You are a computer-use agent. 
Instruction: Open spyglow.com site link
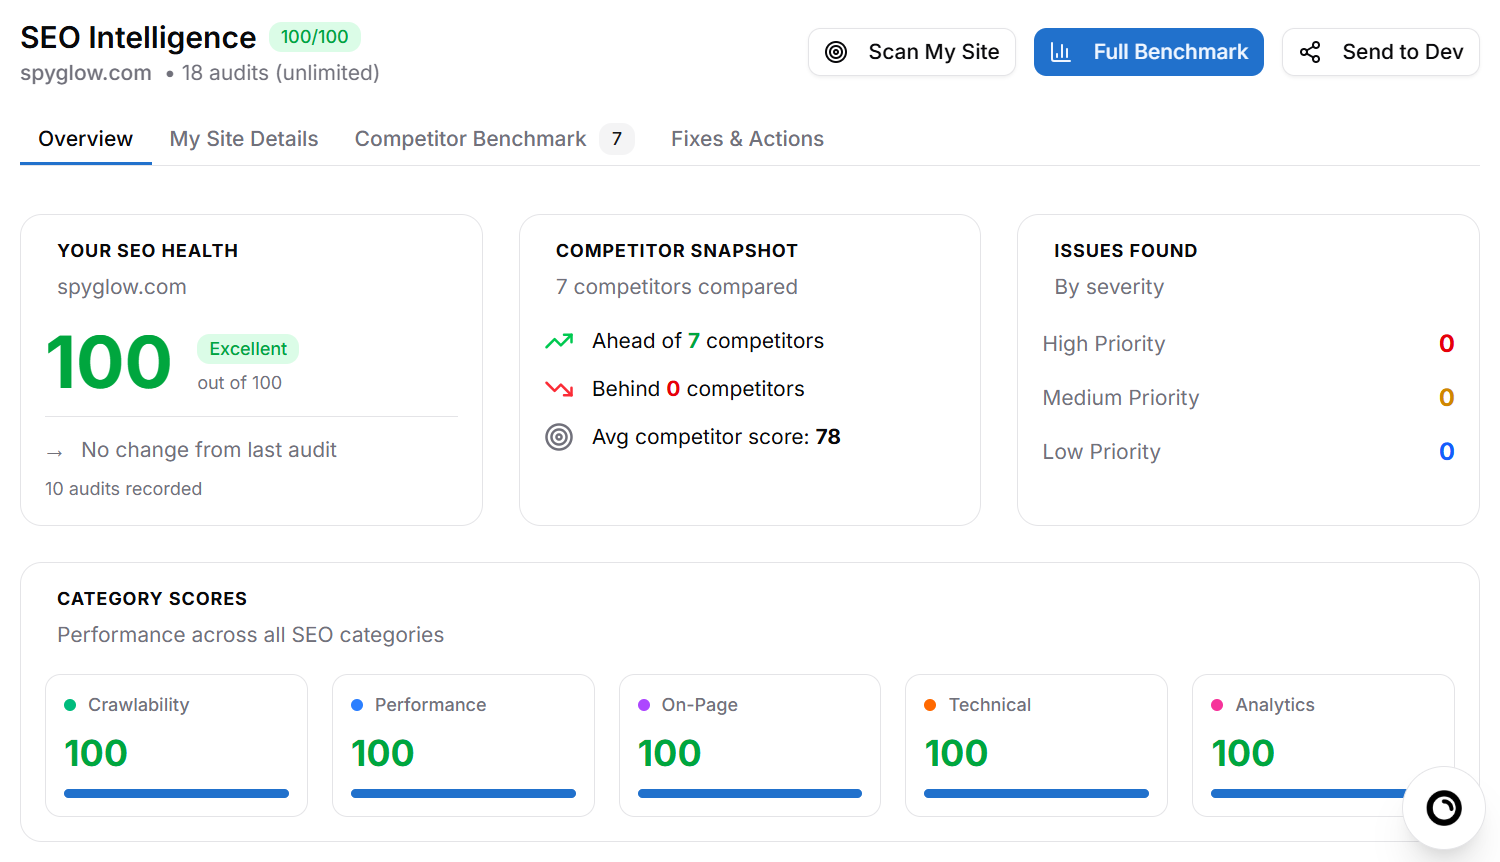85,72
